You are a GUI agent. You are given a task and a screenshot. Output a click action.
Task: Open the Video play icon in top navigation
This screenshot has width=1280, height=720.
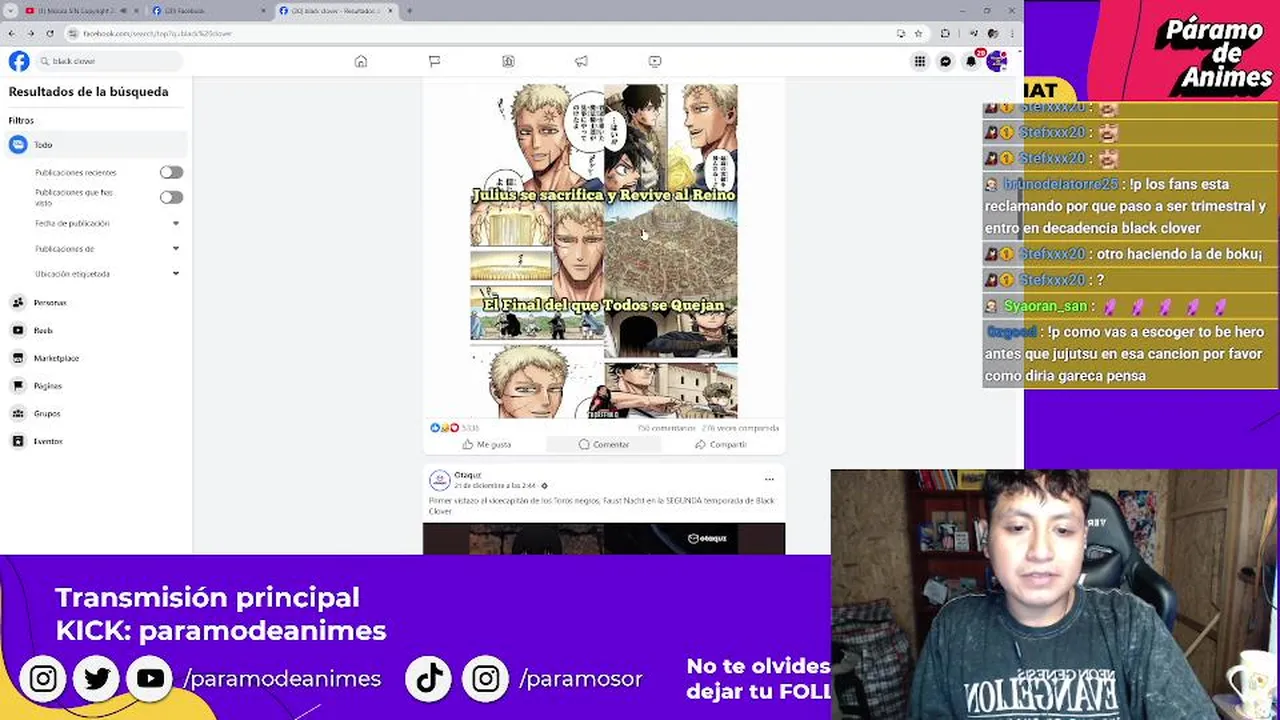[655, 61]
